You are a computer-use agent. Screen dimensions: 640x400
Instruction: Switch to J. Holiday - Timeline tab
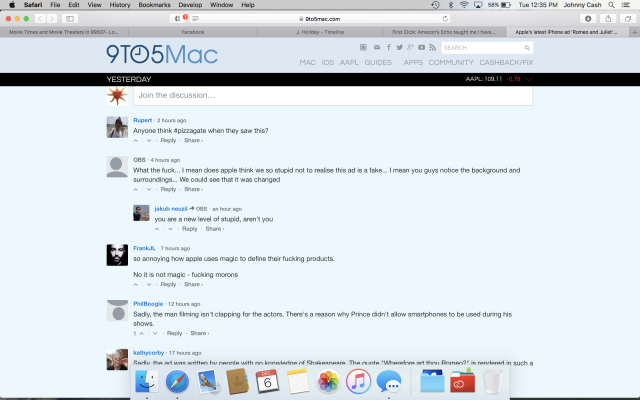(320, 32)
